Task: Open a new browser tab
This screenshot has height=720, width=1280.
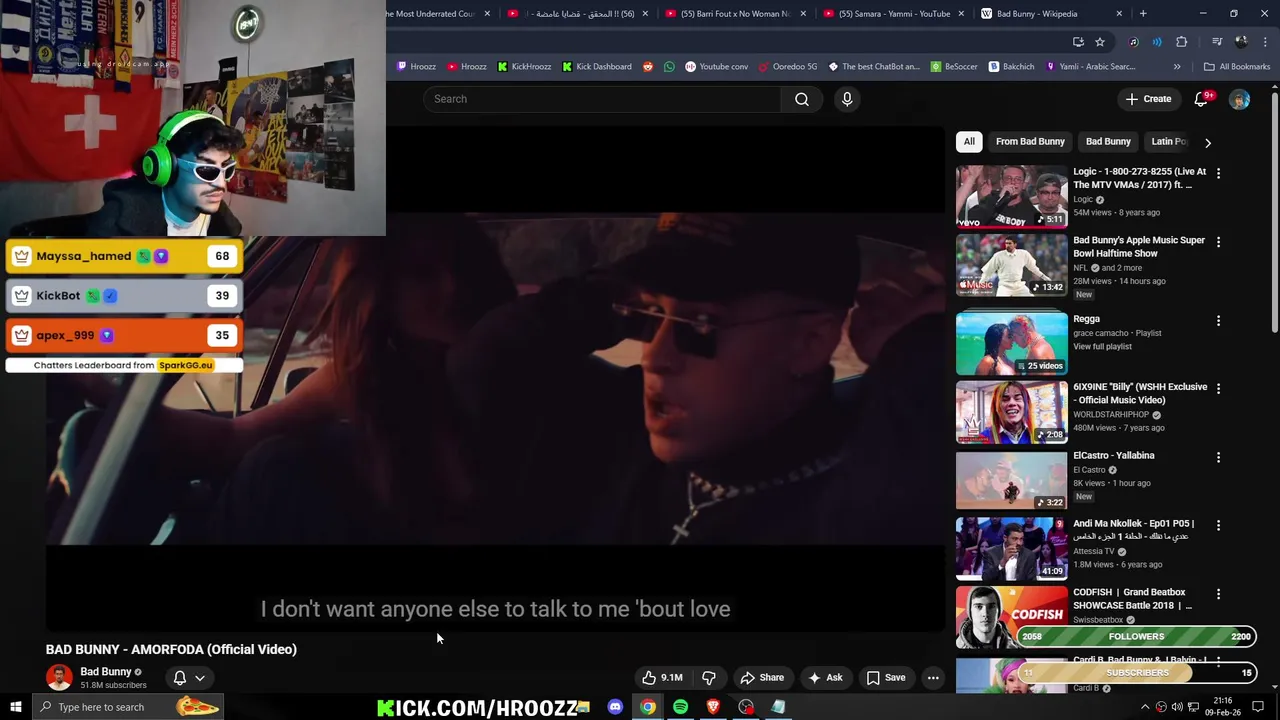Action: pos(1143,14)
